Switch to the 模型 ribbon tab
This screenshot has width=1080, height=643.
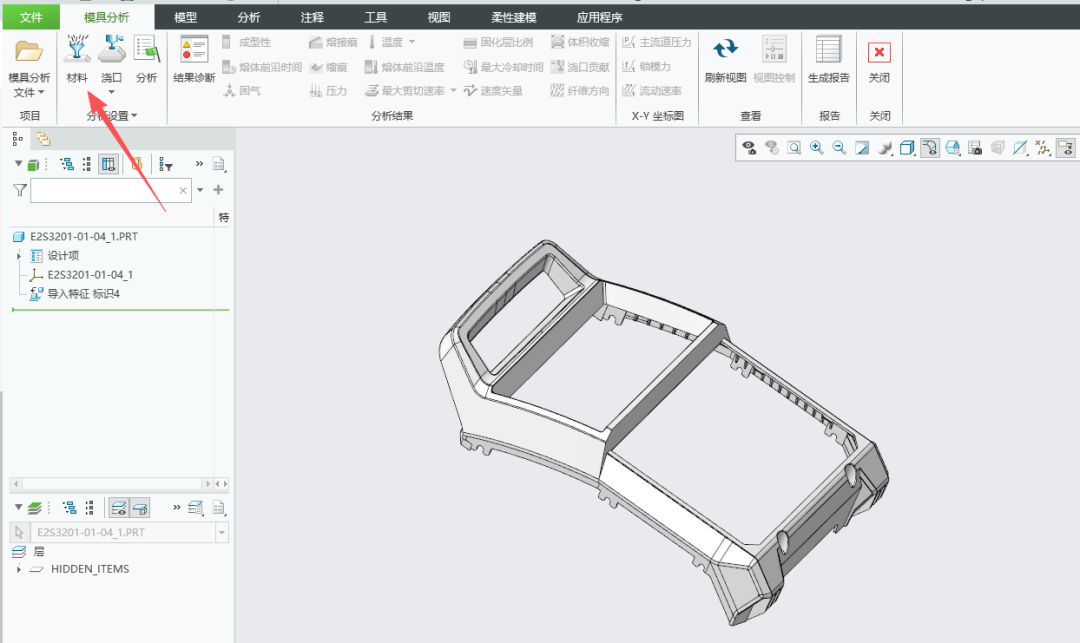click(185, 17)
